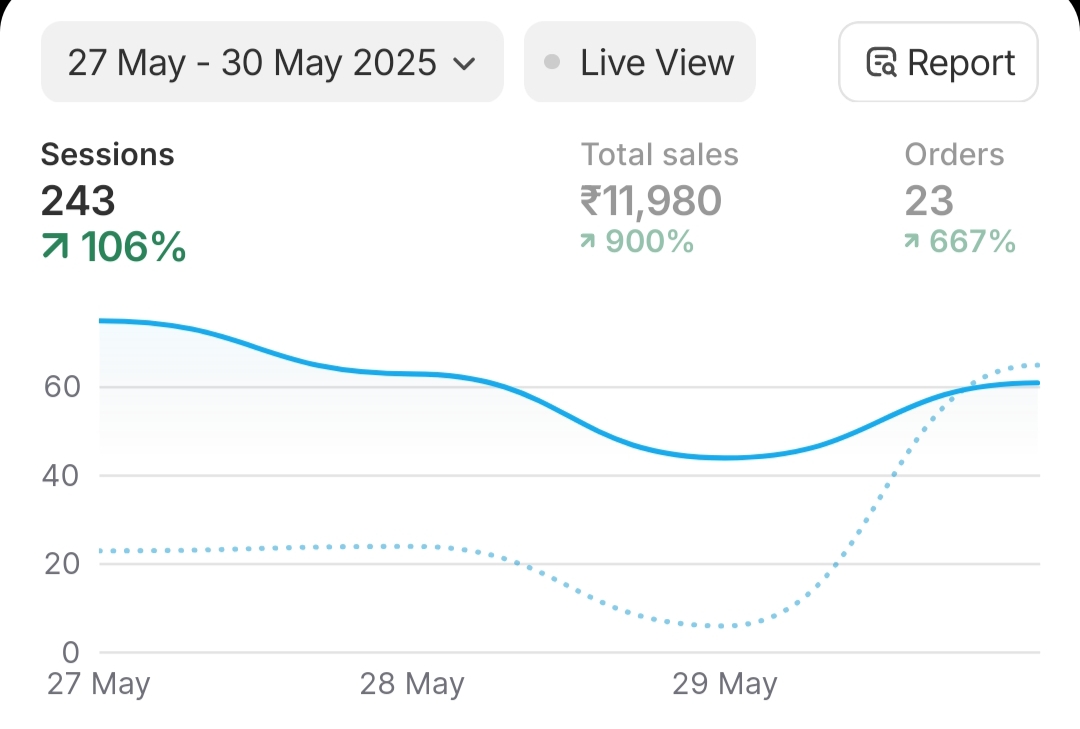This screenshot has width=1080, height=729.
Task: Open the Report button
Action: point(938,63)
